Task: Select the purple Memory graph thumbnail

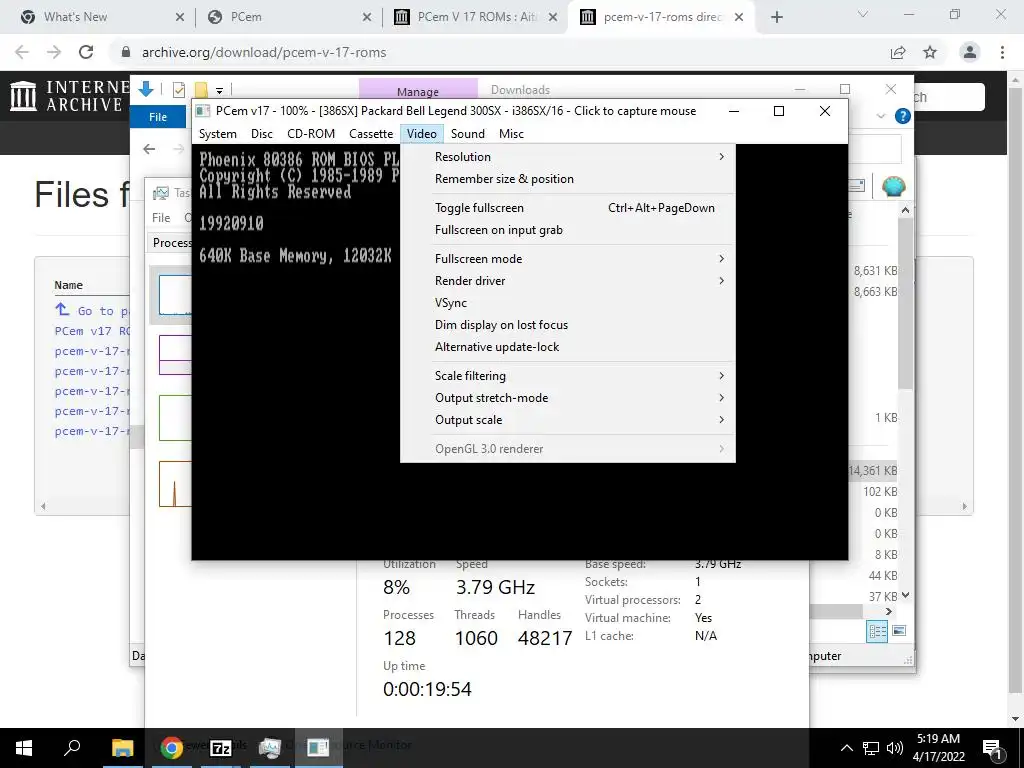Action: [x=175, y=355]
